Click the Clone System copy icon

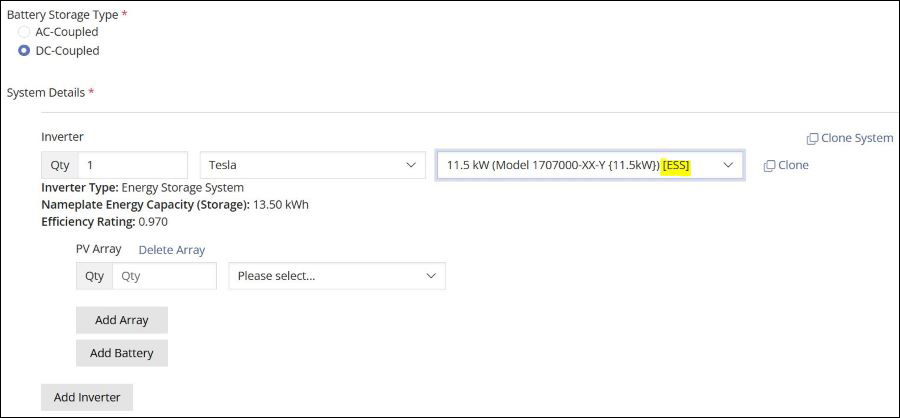click(812, 138)
